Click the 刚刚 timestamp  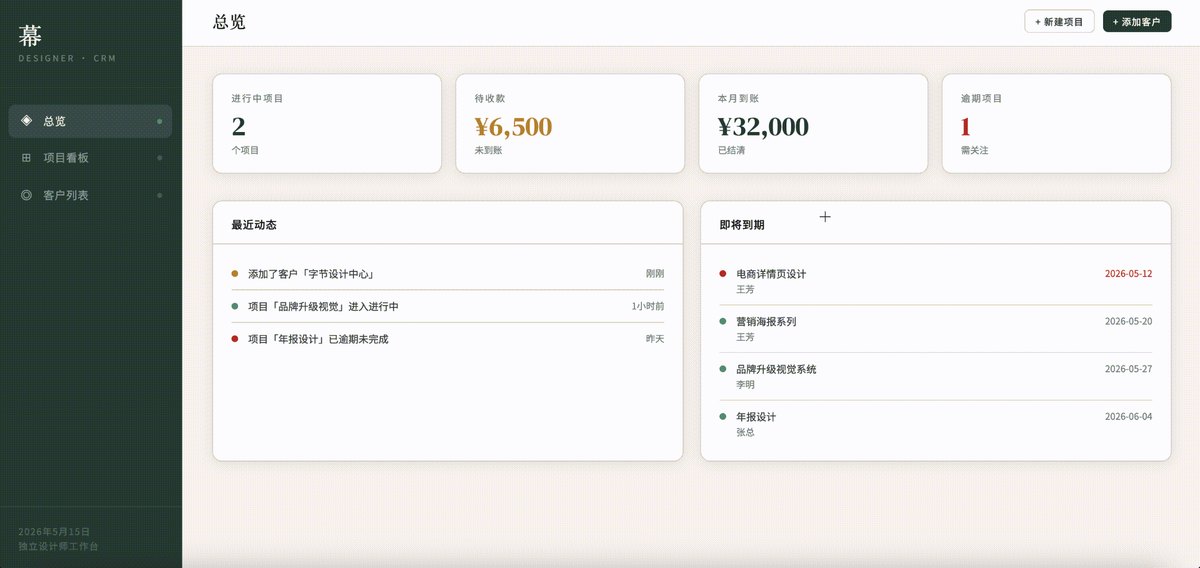655,273
